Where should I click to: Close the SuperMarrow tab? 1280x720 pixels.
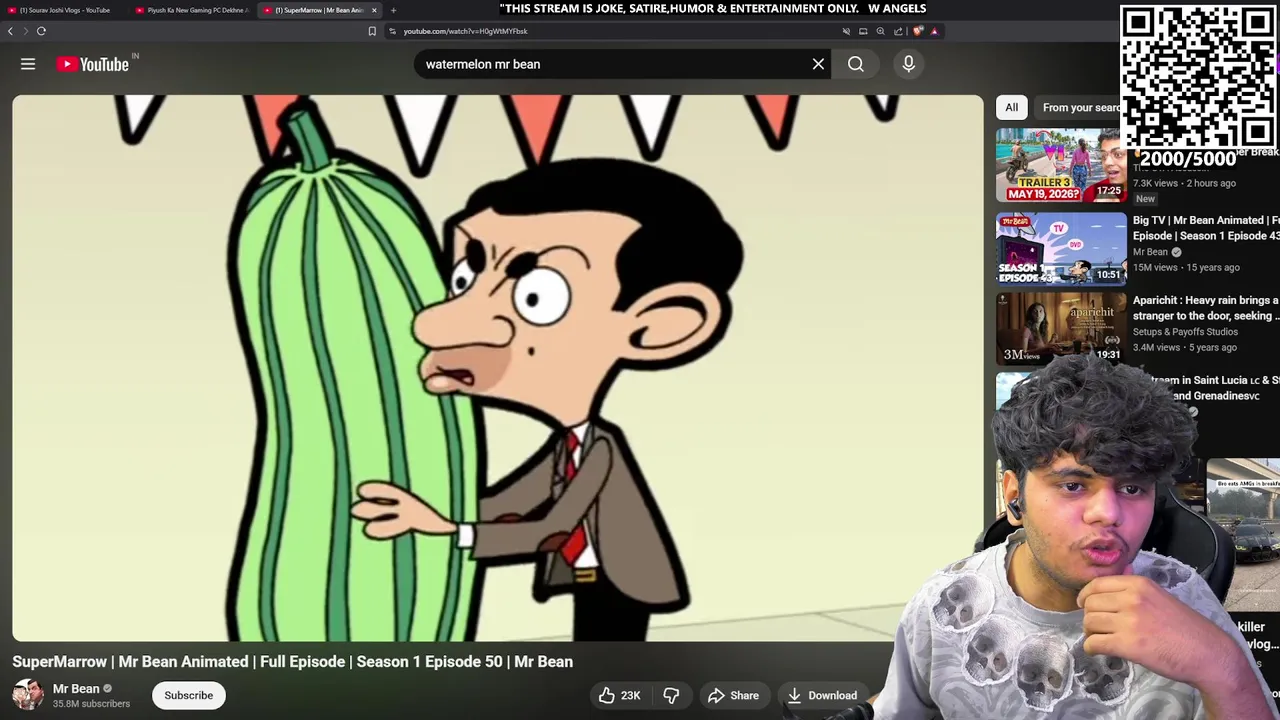click(x=374, y=10)
